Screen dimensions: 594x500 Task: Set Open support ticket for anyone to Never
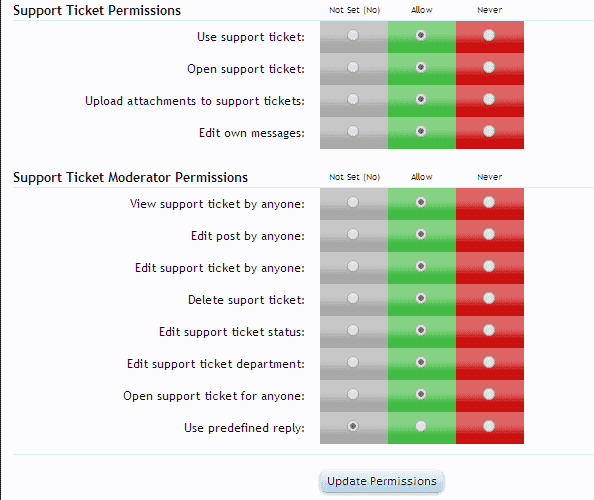489,394
